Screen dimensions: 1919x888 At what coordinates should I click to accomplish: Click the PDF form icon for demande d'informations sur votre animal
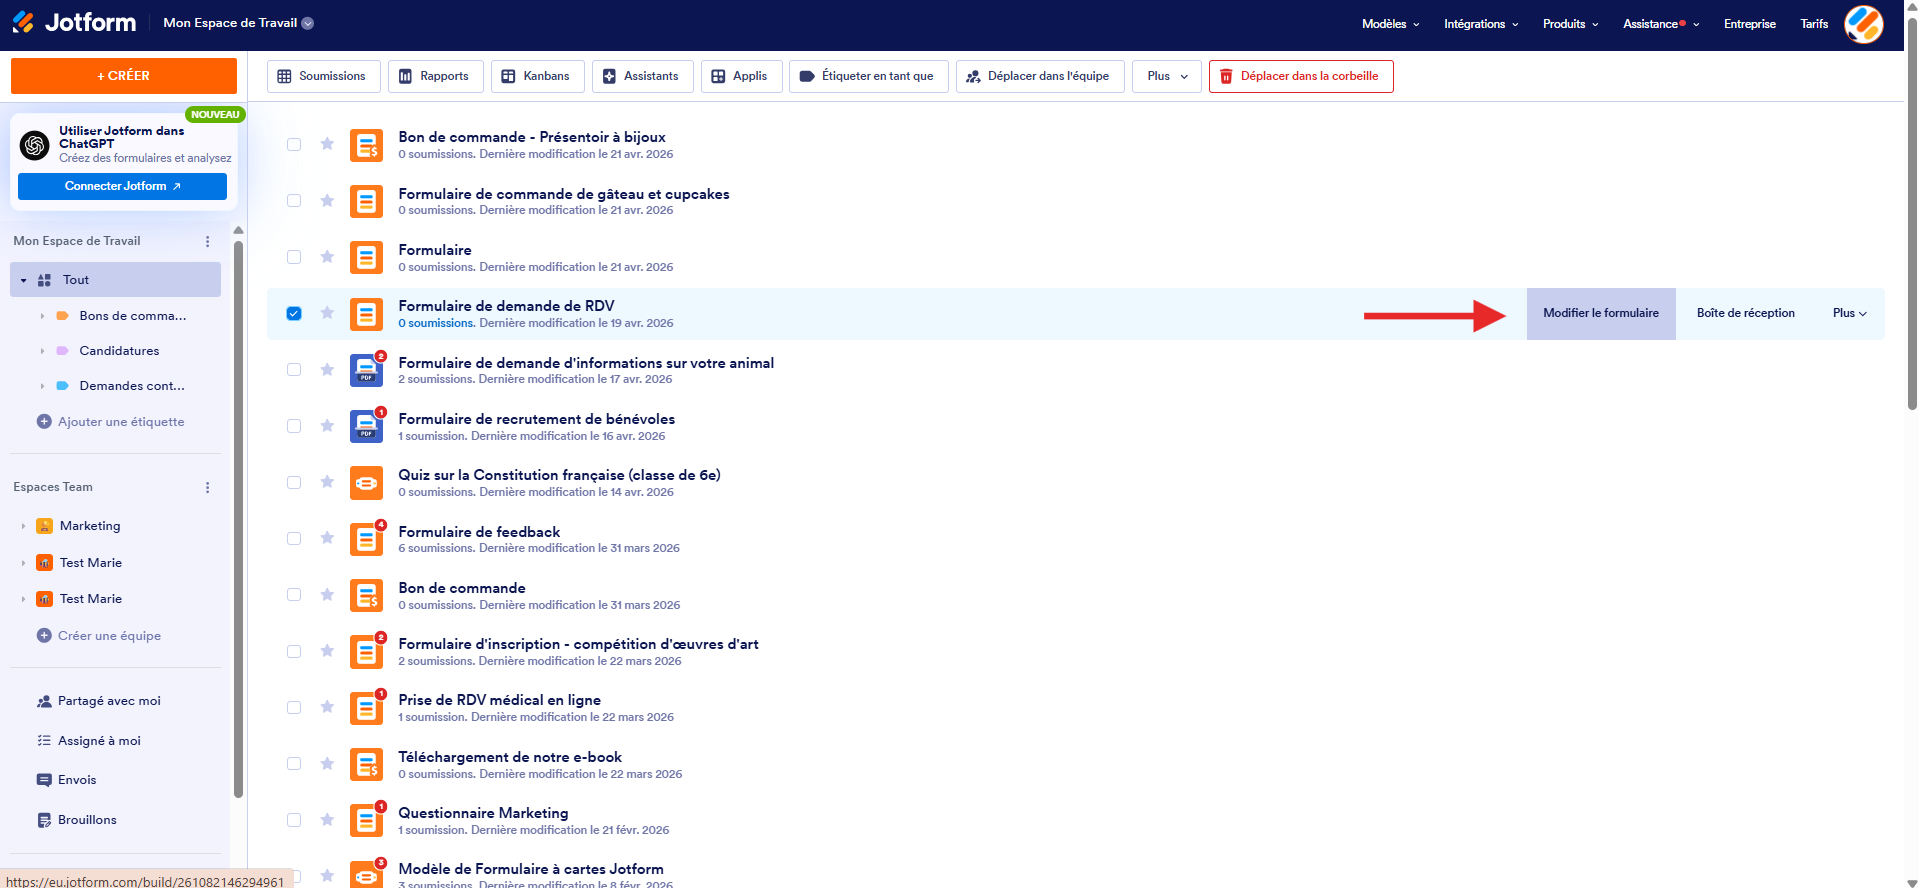tap(366, 370)
